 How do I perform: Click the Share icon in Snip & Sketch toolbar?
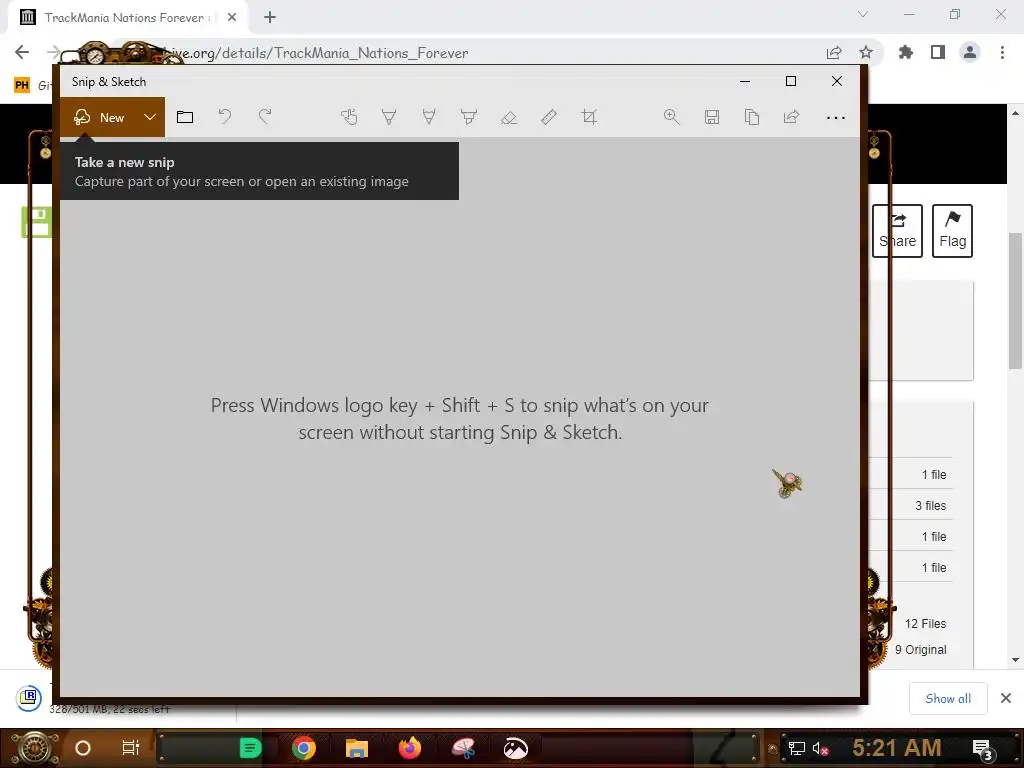[x=792, y=117]
